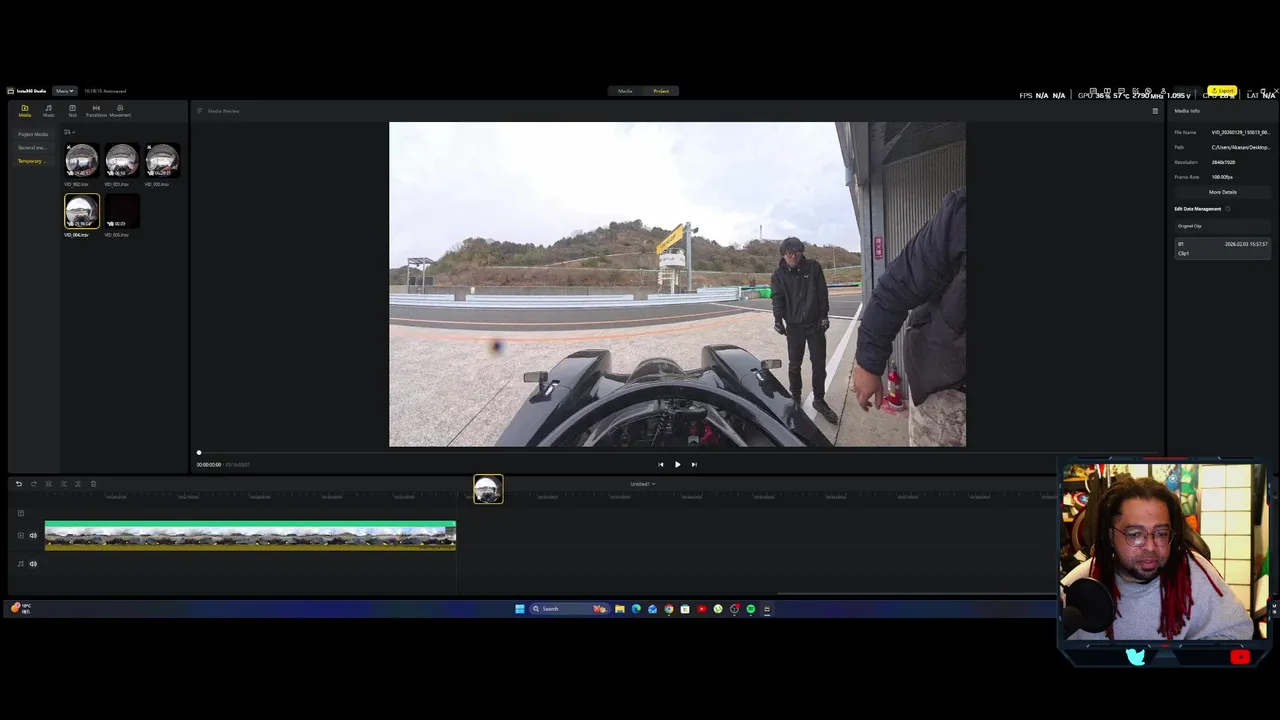Mute the music track audio
The height and width of the screenshot is (720, 1280).
coord(33,564)
